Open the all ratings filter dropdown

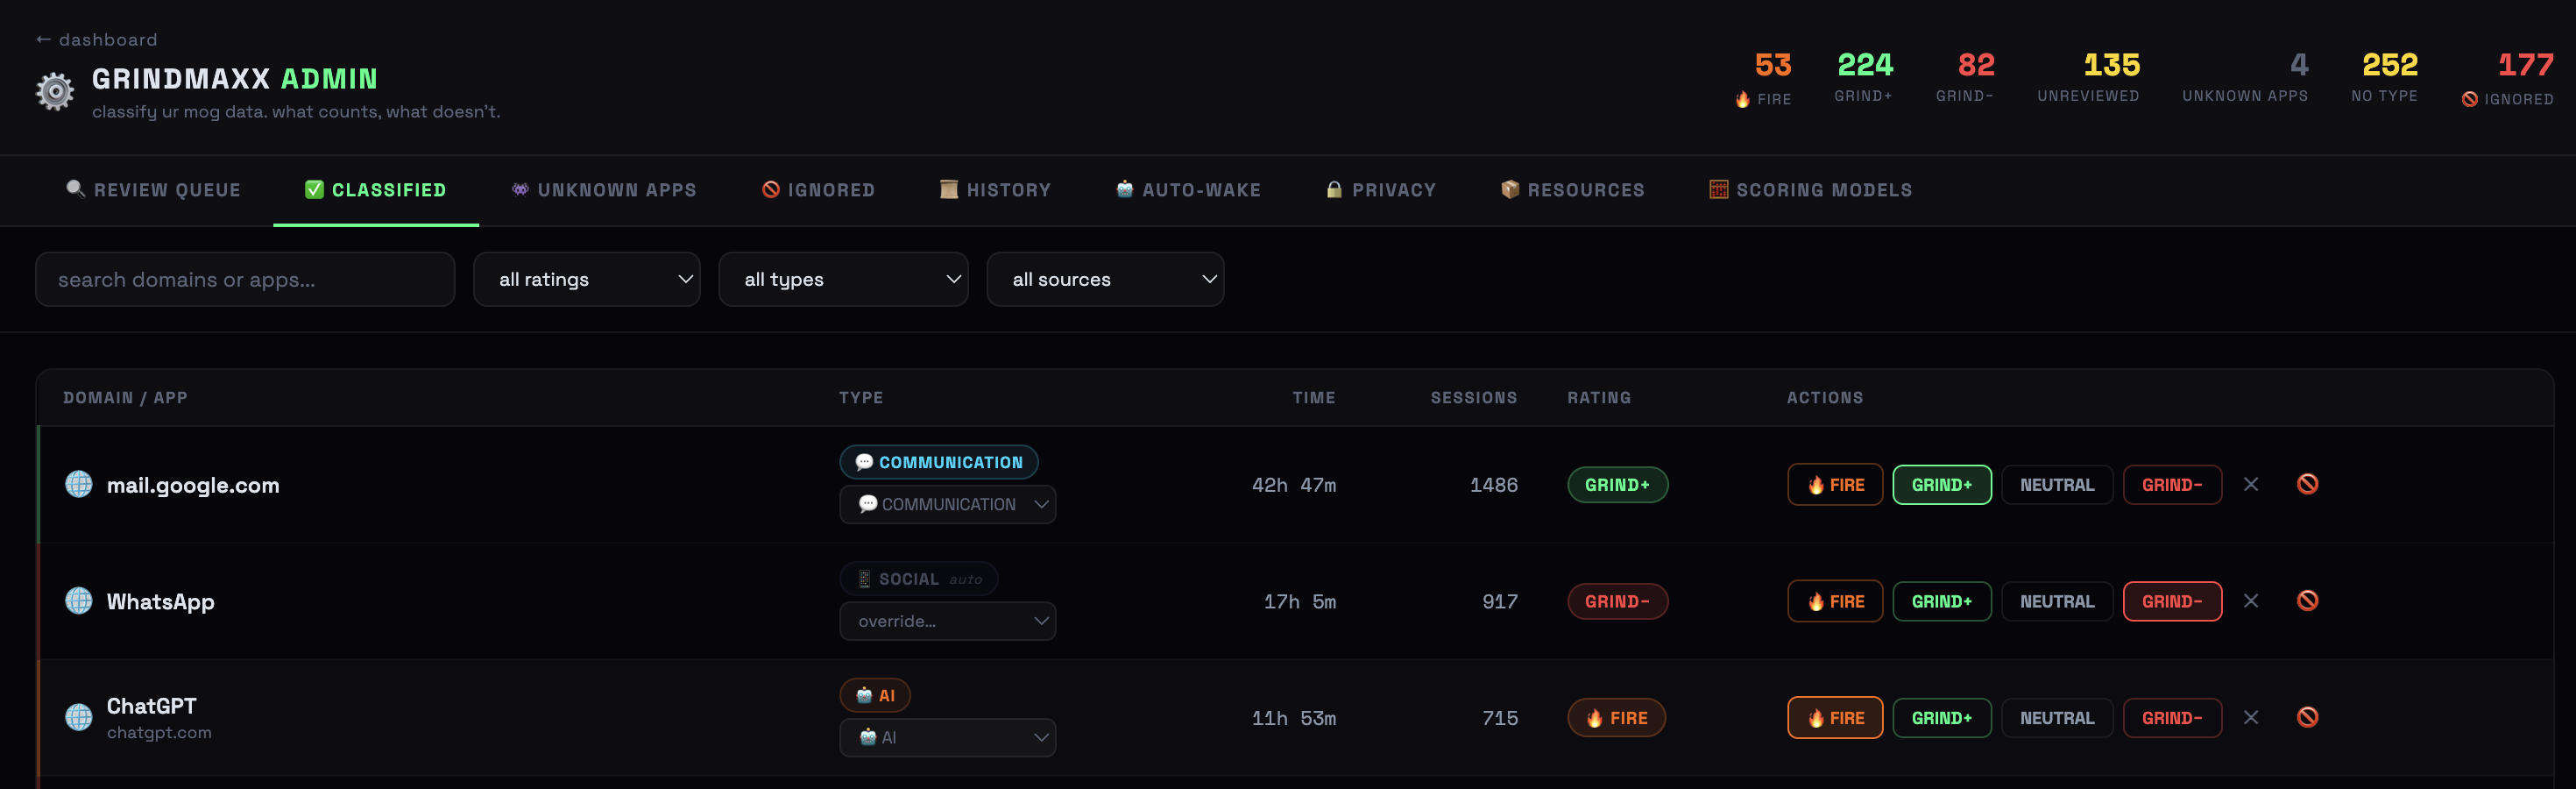[587, 279]
